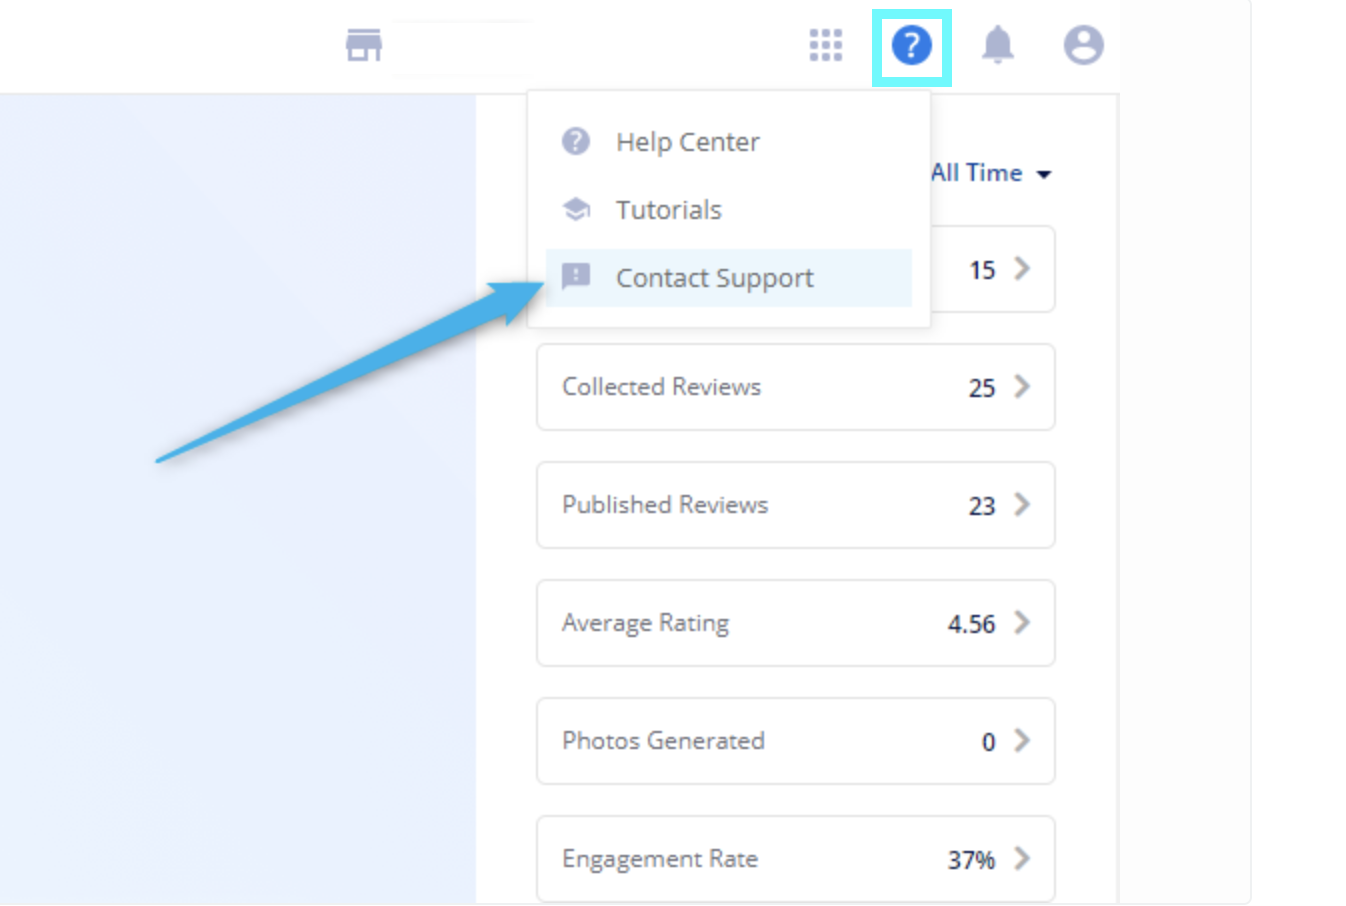
Task: Expand the Published Reviews chevron
Action: (x=1021, y=504)
